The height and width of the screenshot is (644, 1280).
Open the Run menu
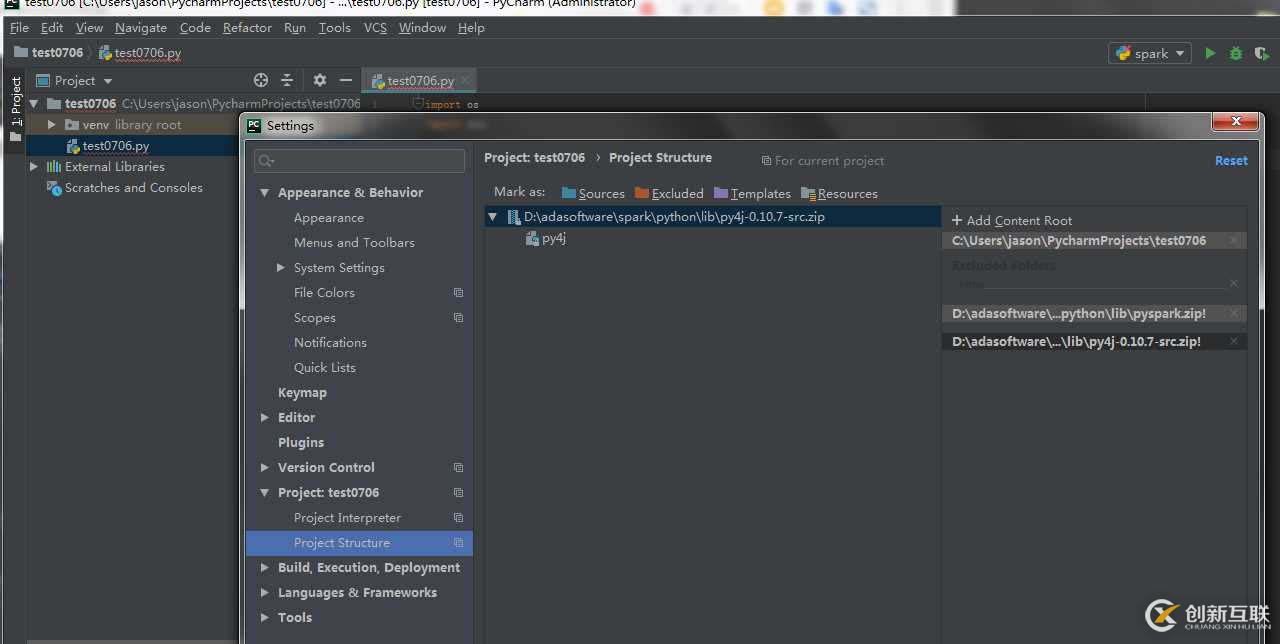click(294, 28)
